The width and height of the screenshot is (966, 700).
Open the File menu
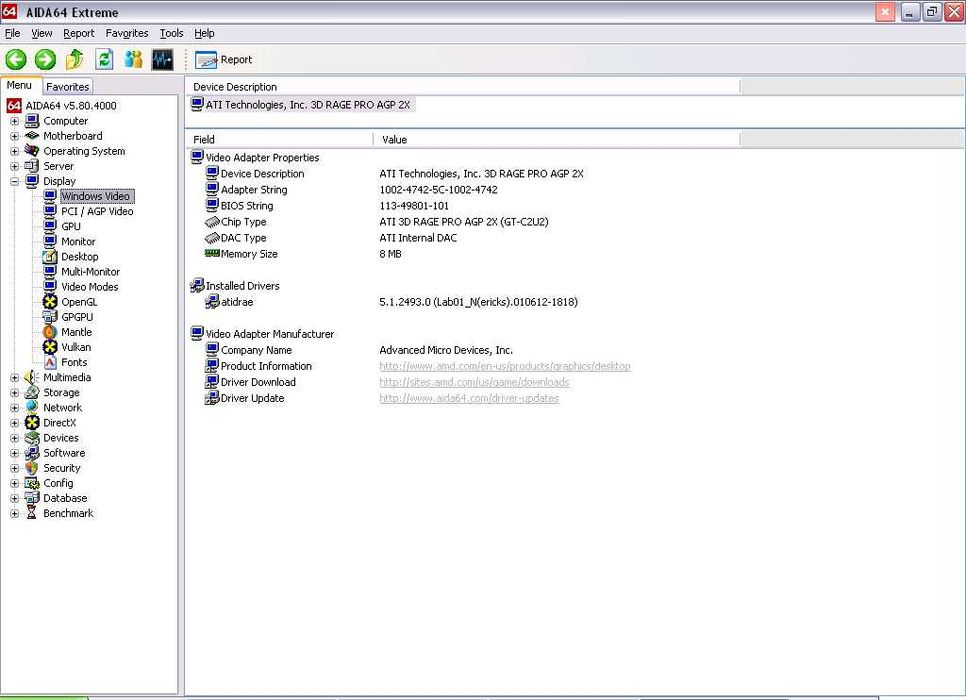click(12, 33)
